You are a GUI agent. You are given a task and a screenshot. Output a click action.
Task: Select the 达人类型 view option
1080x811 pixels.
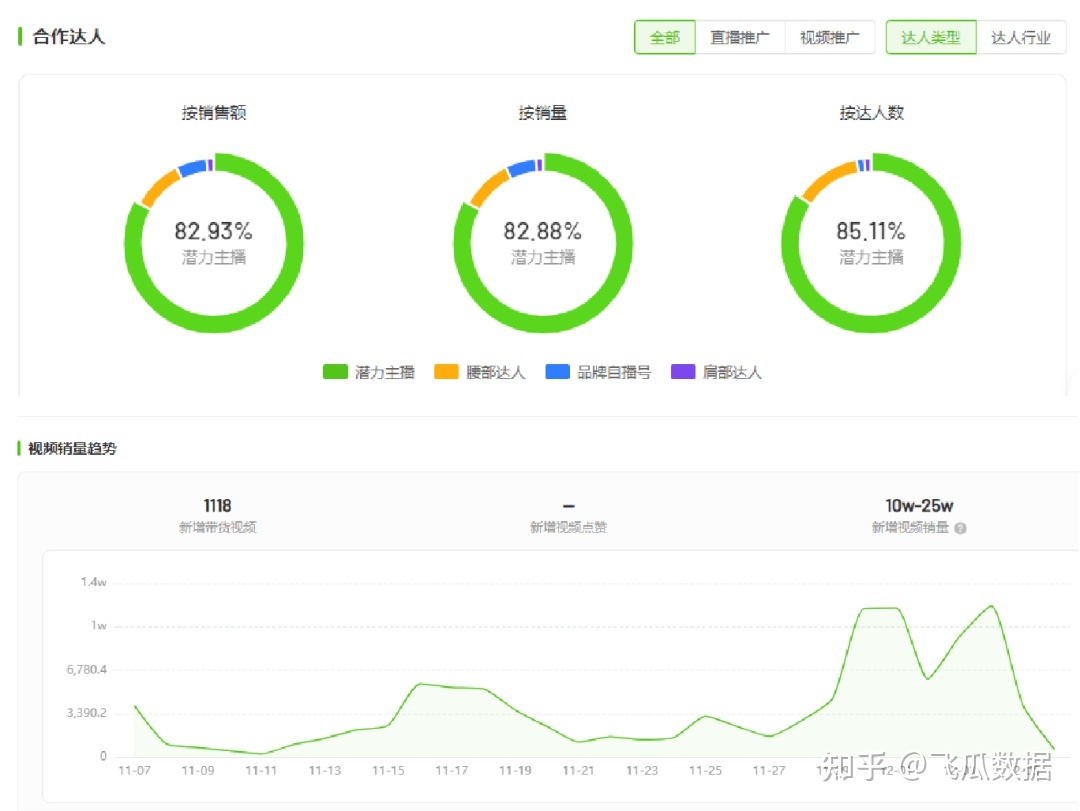931,38
